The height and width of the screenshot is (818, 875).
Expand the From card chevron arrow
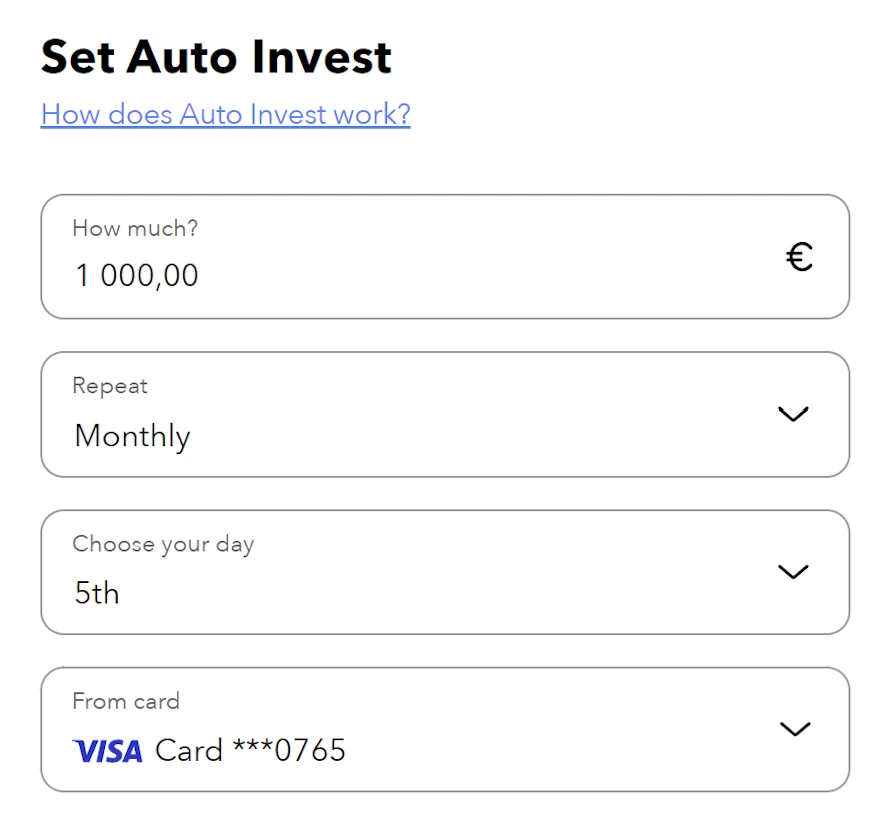point(795,729)
